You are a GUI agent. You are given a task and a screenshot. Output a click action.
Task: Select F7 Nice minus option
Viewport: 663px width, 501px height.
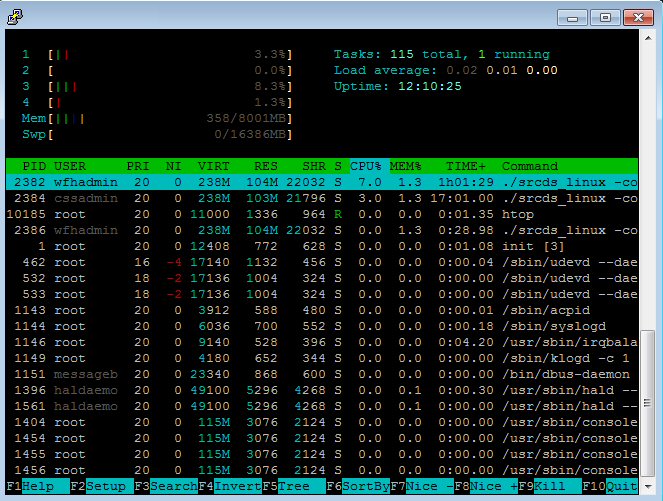(x=422, y=486)
